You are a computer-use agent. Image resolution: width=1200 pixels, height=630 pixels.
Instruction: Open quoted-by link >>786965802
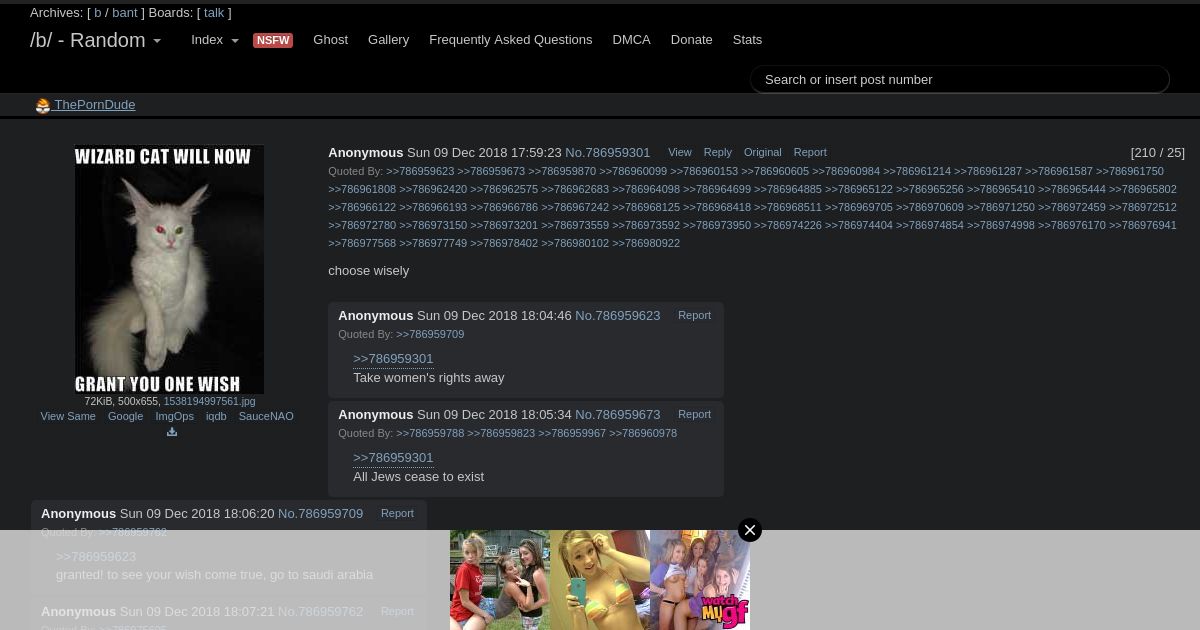point(1143,189)
